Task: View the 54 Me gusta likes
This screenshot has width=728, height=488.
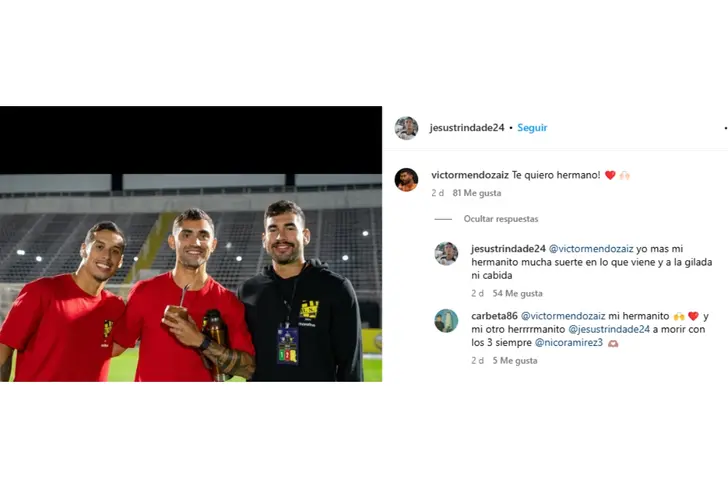Action: click(517, 293)
